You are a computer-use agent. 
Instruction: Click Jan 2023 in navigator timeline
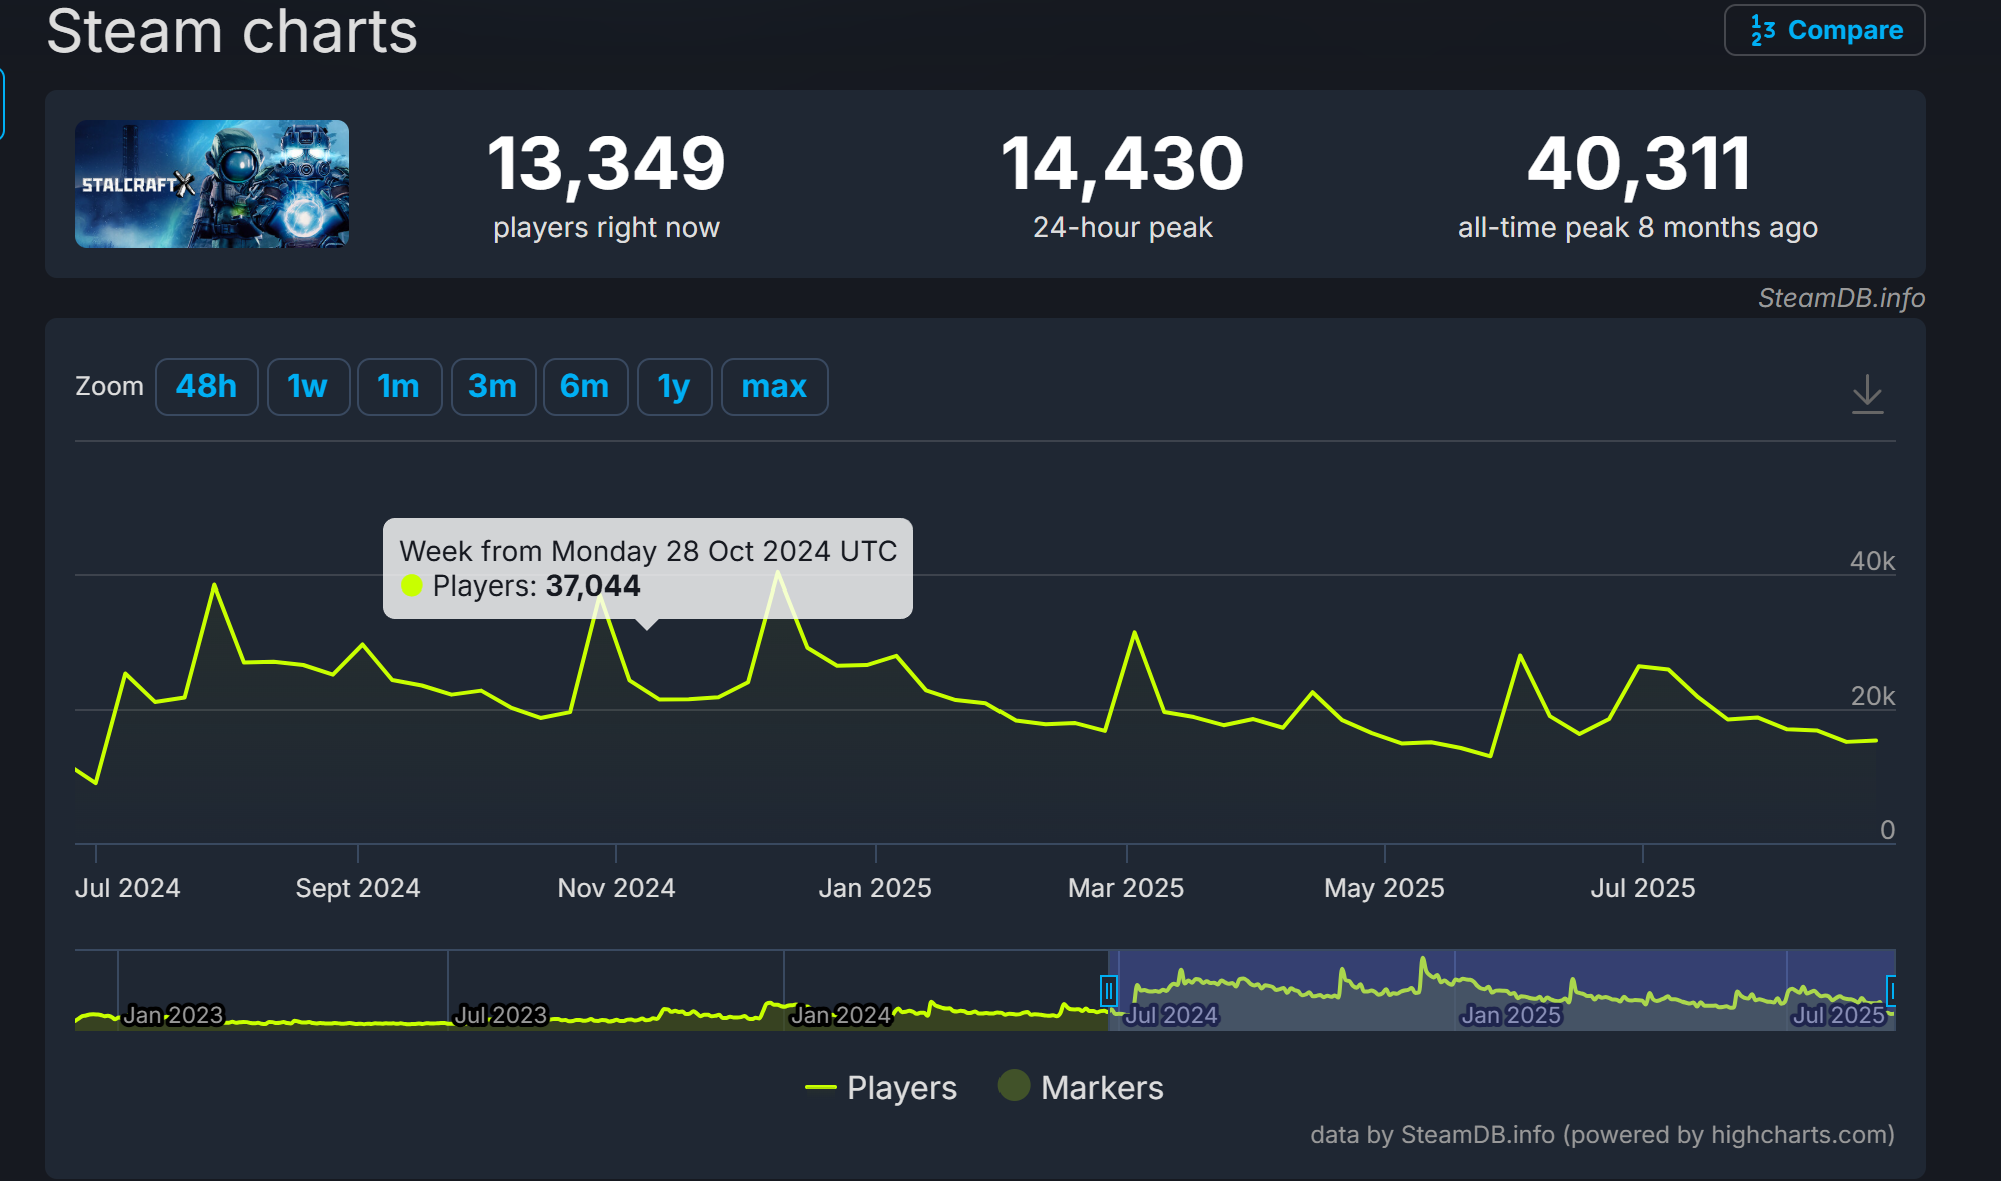[x=173, y=1015]
